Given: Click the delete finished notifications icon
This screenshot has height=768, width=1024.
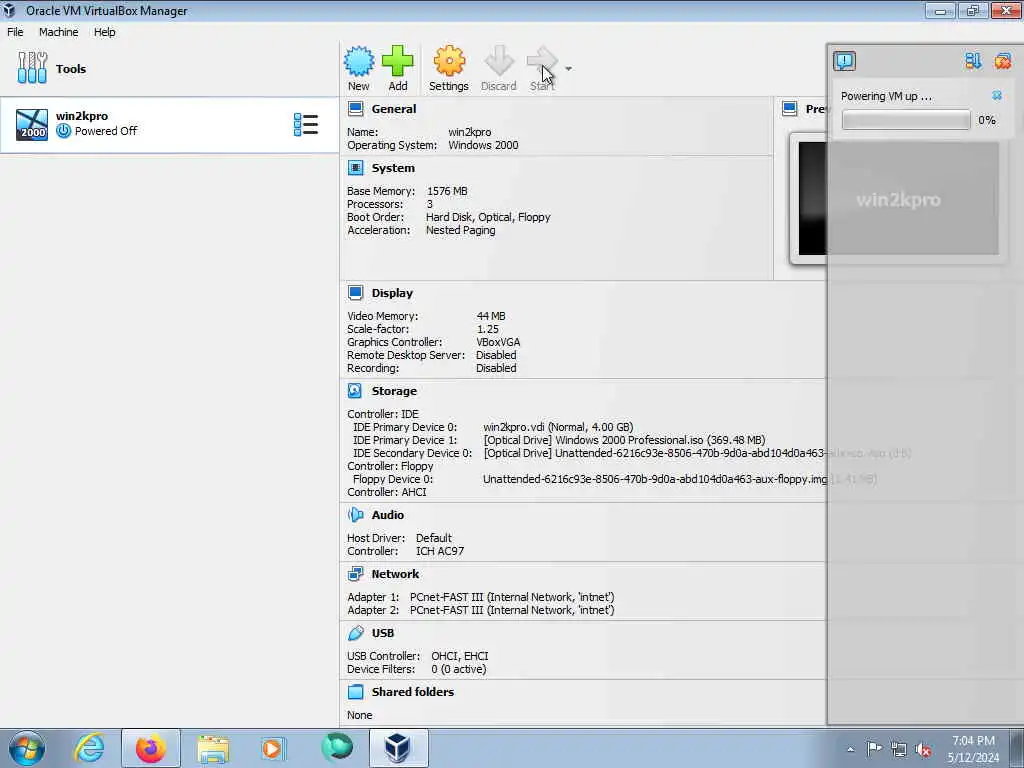Looking at the screenshot, I should 1002,61.
